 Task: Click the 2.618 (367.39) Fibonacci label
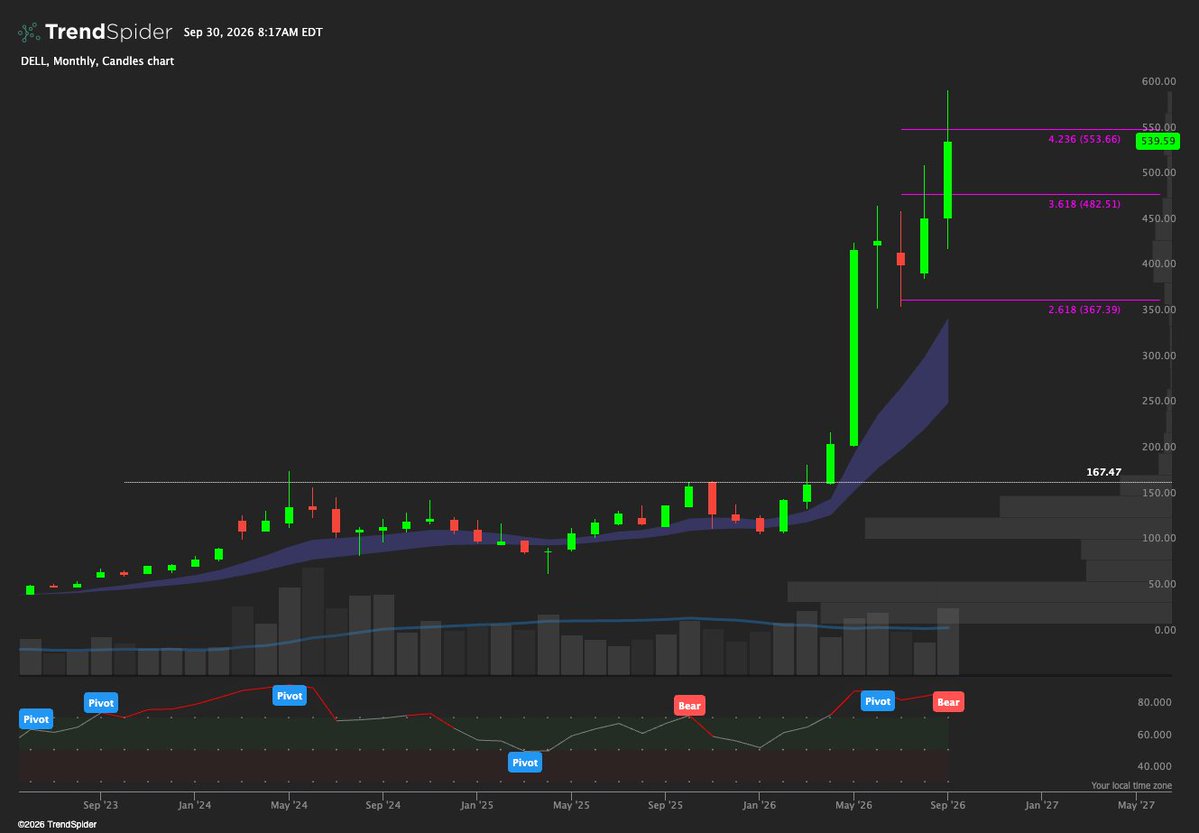tap(1084, 310)
